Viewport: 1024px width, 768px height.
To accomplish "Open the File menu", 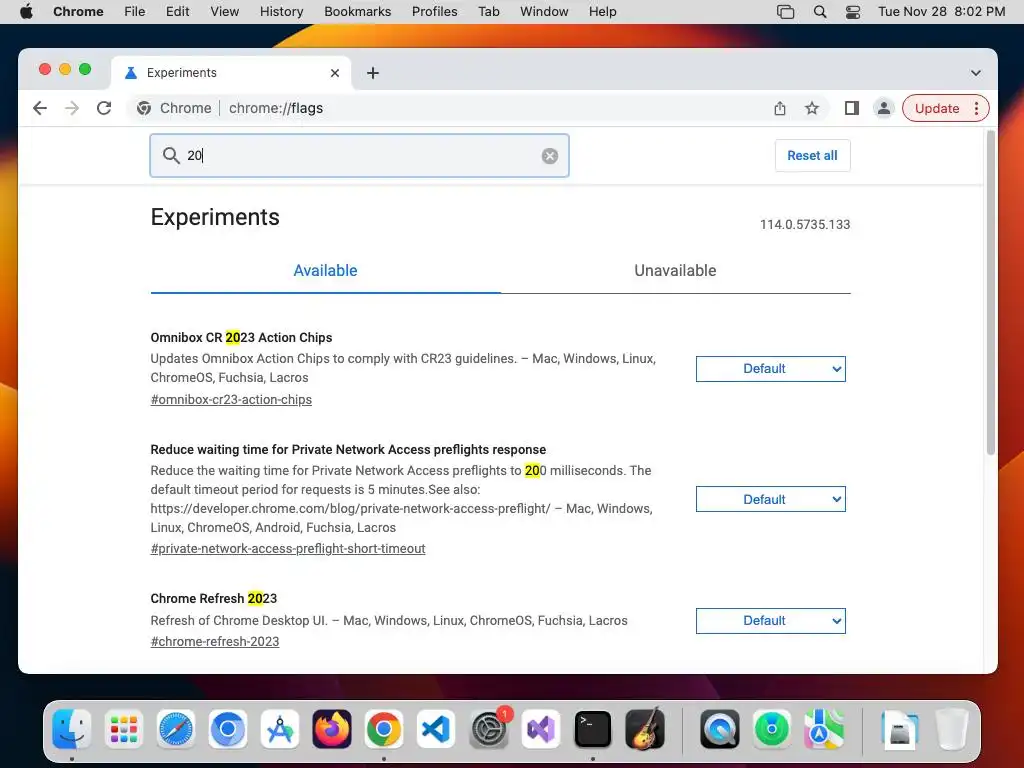I will click(135, 12).
